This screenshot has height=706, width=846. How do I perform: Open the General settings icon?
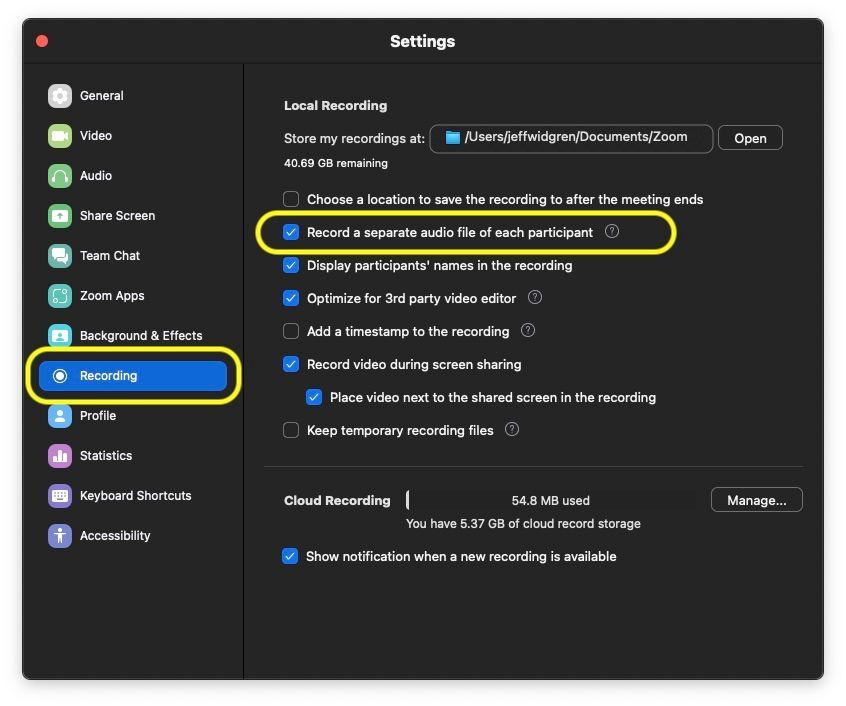60,96
